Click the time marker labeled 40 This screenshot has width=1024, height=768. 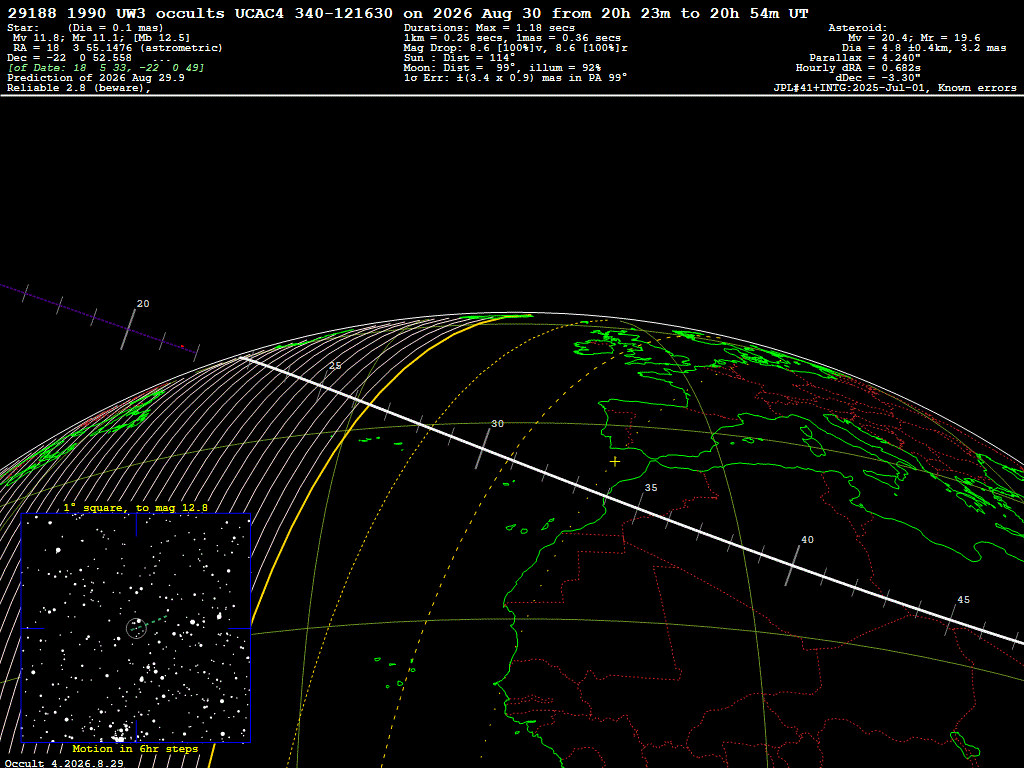coord(807,540)
